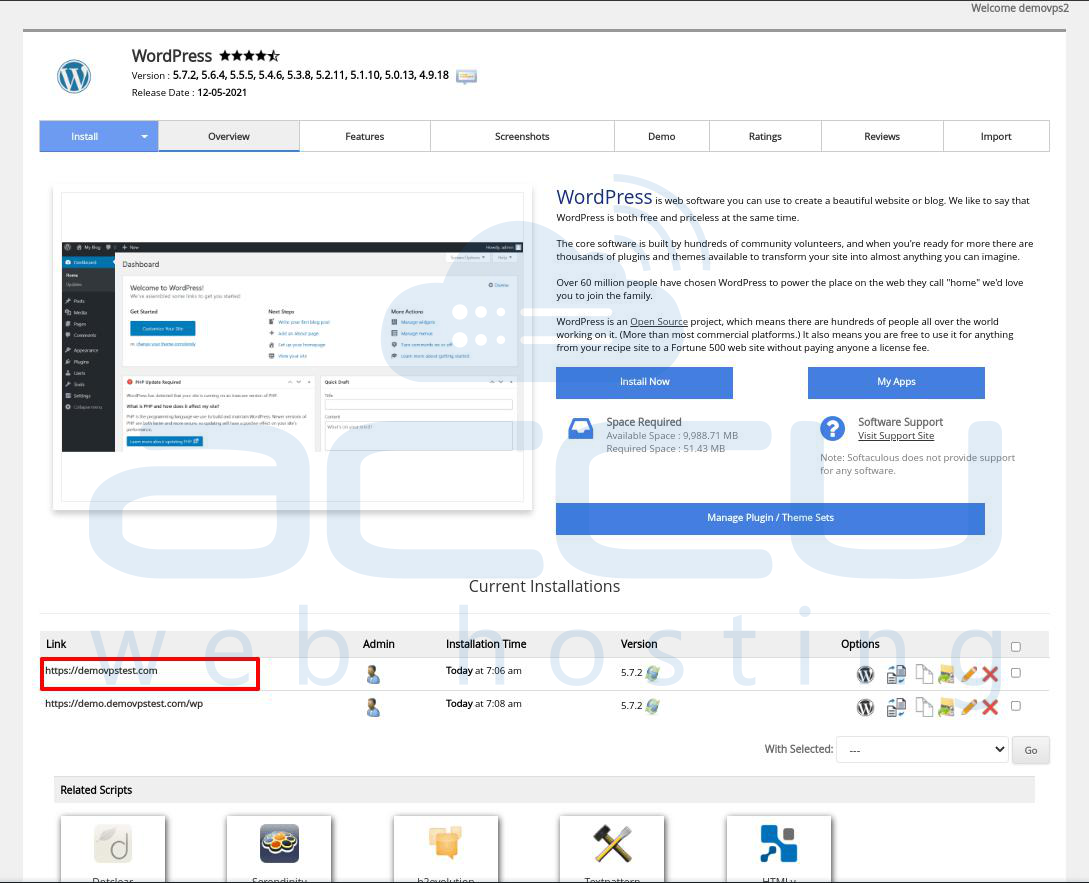The image size is (1089, 883).
Task: Click the WordPress logo beside the title
Action: 74,76
